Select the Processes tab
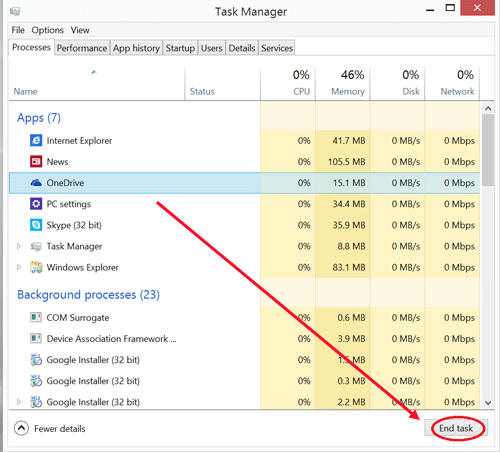Image resolution: width=500 pixels, height=452 pixels. [x=31, y=47]
